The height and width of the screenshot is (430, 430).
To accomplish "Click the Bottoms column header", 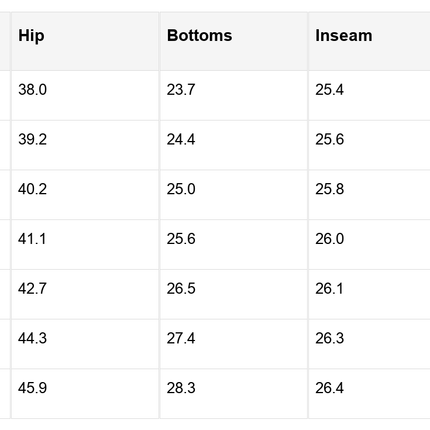I will coord(199,36).
